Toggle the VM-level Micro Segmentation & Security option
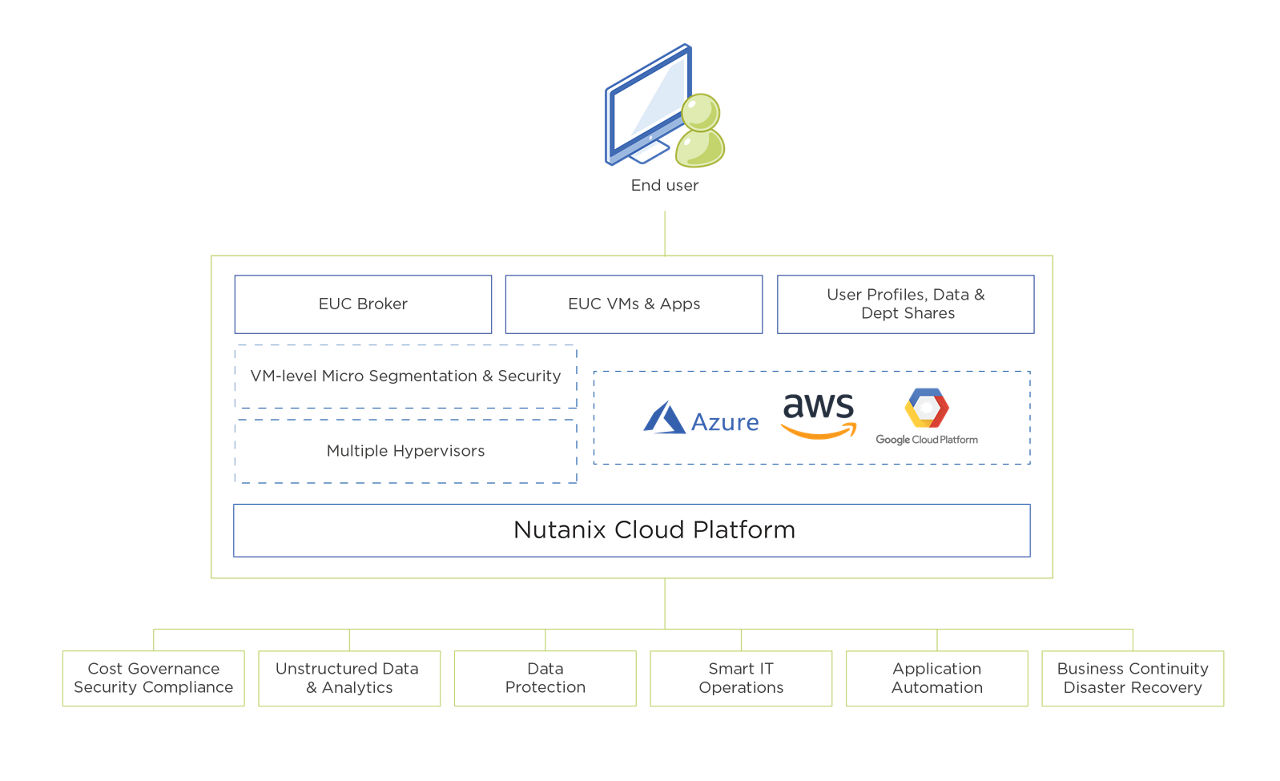 pyautogui.click(x=405, y=377)
